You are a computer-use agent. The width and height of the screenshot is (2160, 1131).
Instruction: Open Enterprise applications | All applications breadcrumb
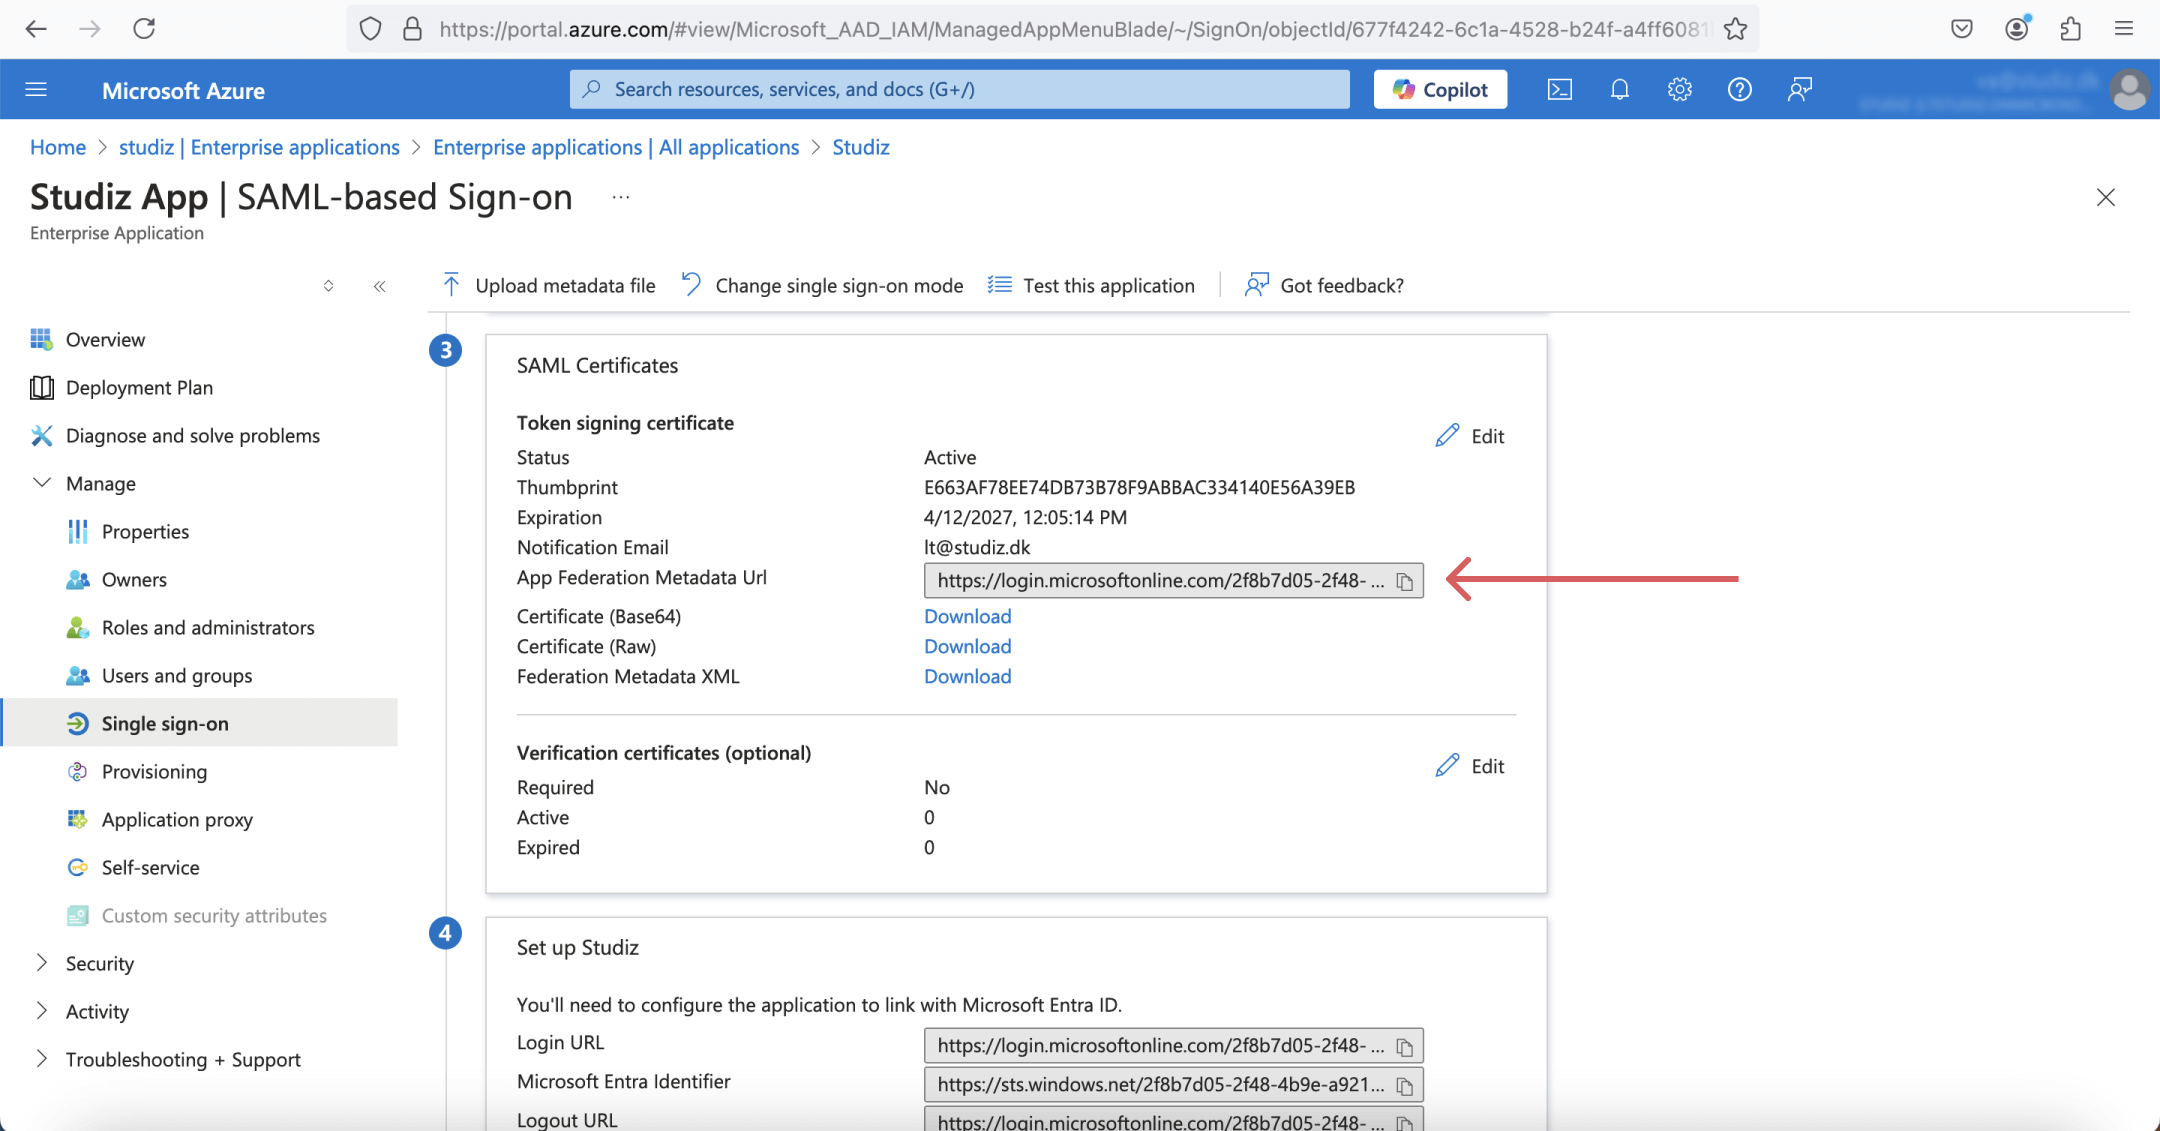616,148
